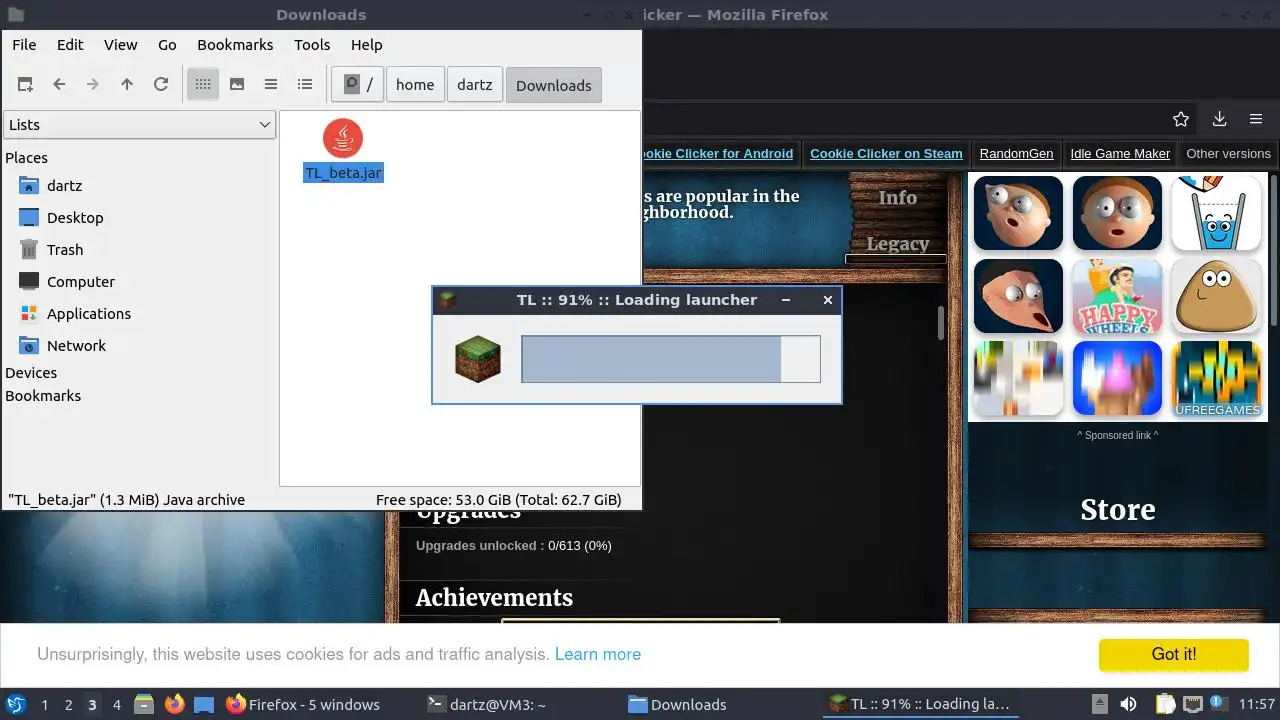Screen dimensions: 1280x720
Task: Switch to thumbnail view mode
Action: 237,85
